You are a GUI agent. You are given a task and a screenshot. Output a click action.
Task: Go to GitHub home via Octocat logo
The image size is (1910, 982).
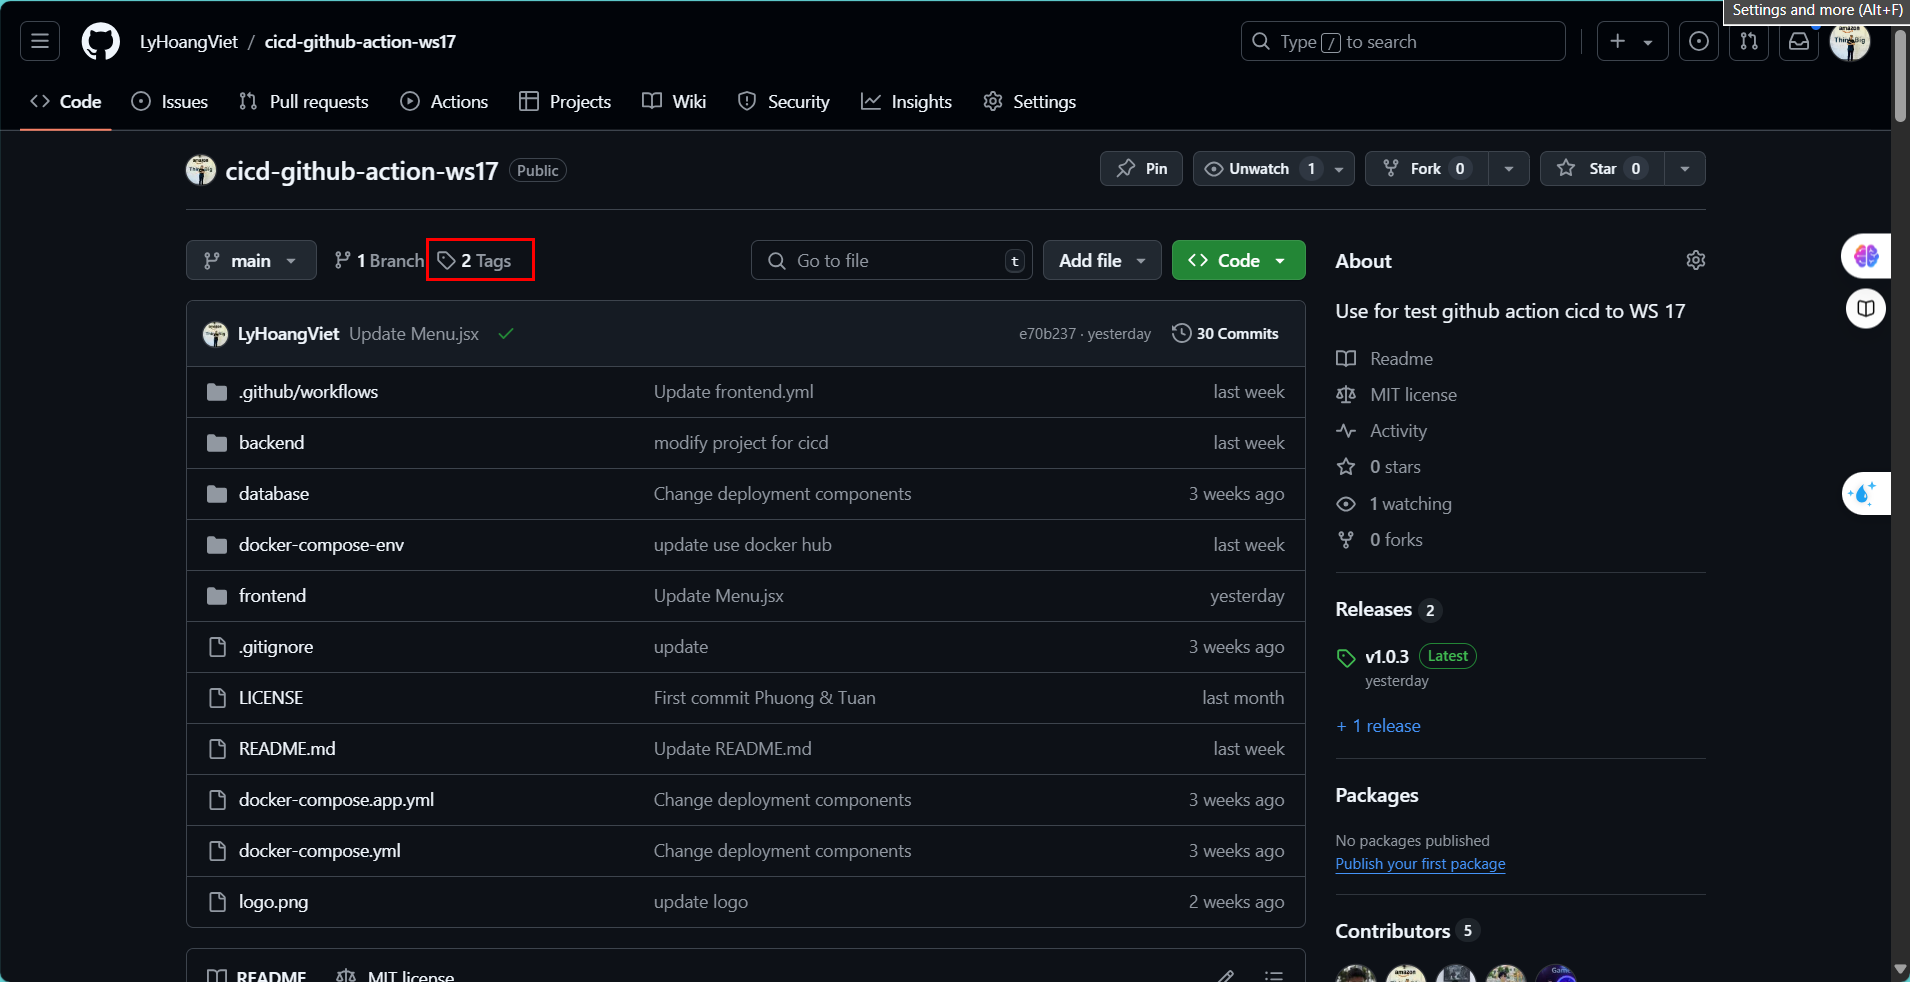[100, 41]
